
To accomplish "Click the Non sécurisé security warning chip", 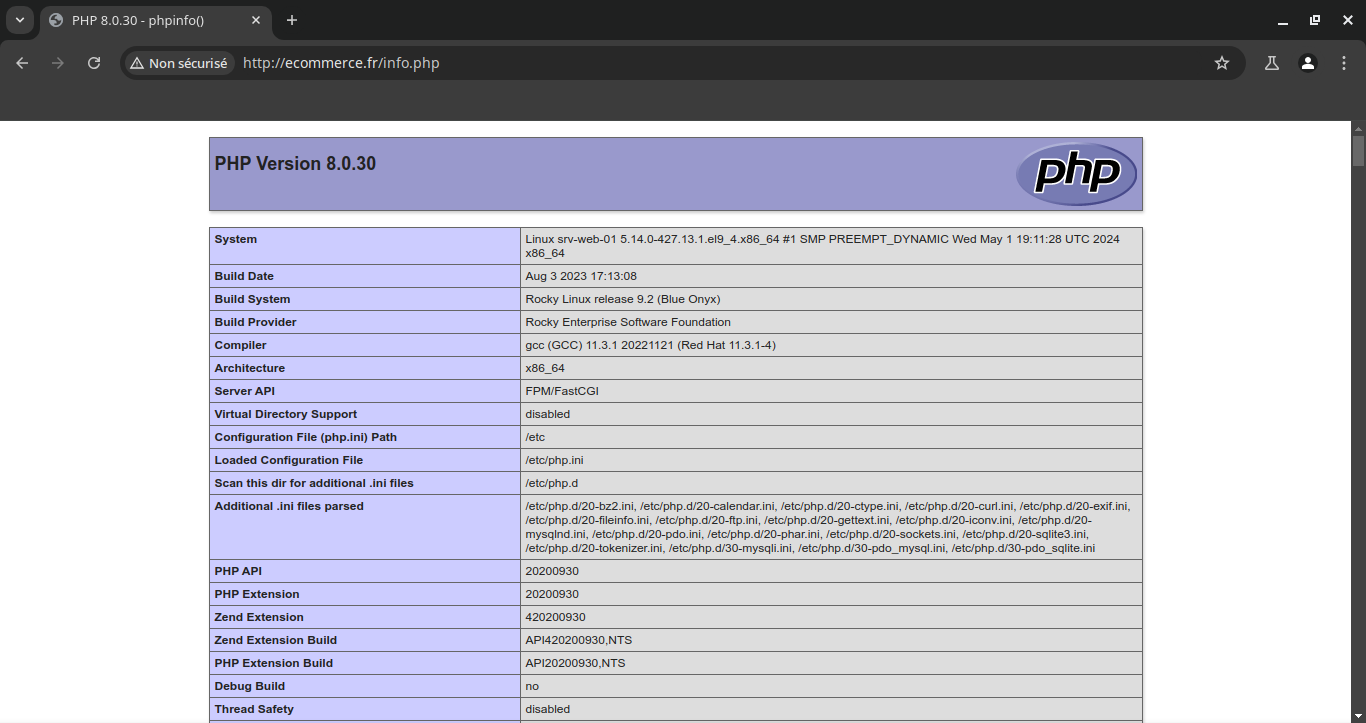I will [x=179, y=63].
